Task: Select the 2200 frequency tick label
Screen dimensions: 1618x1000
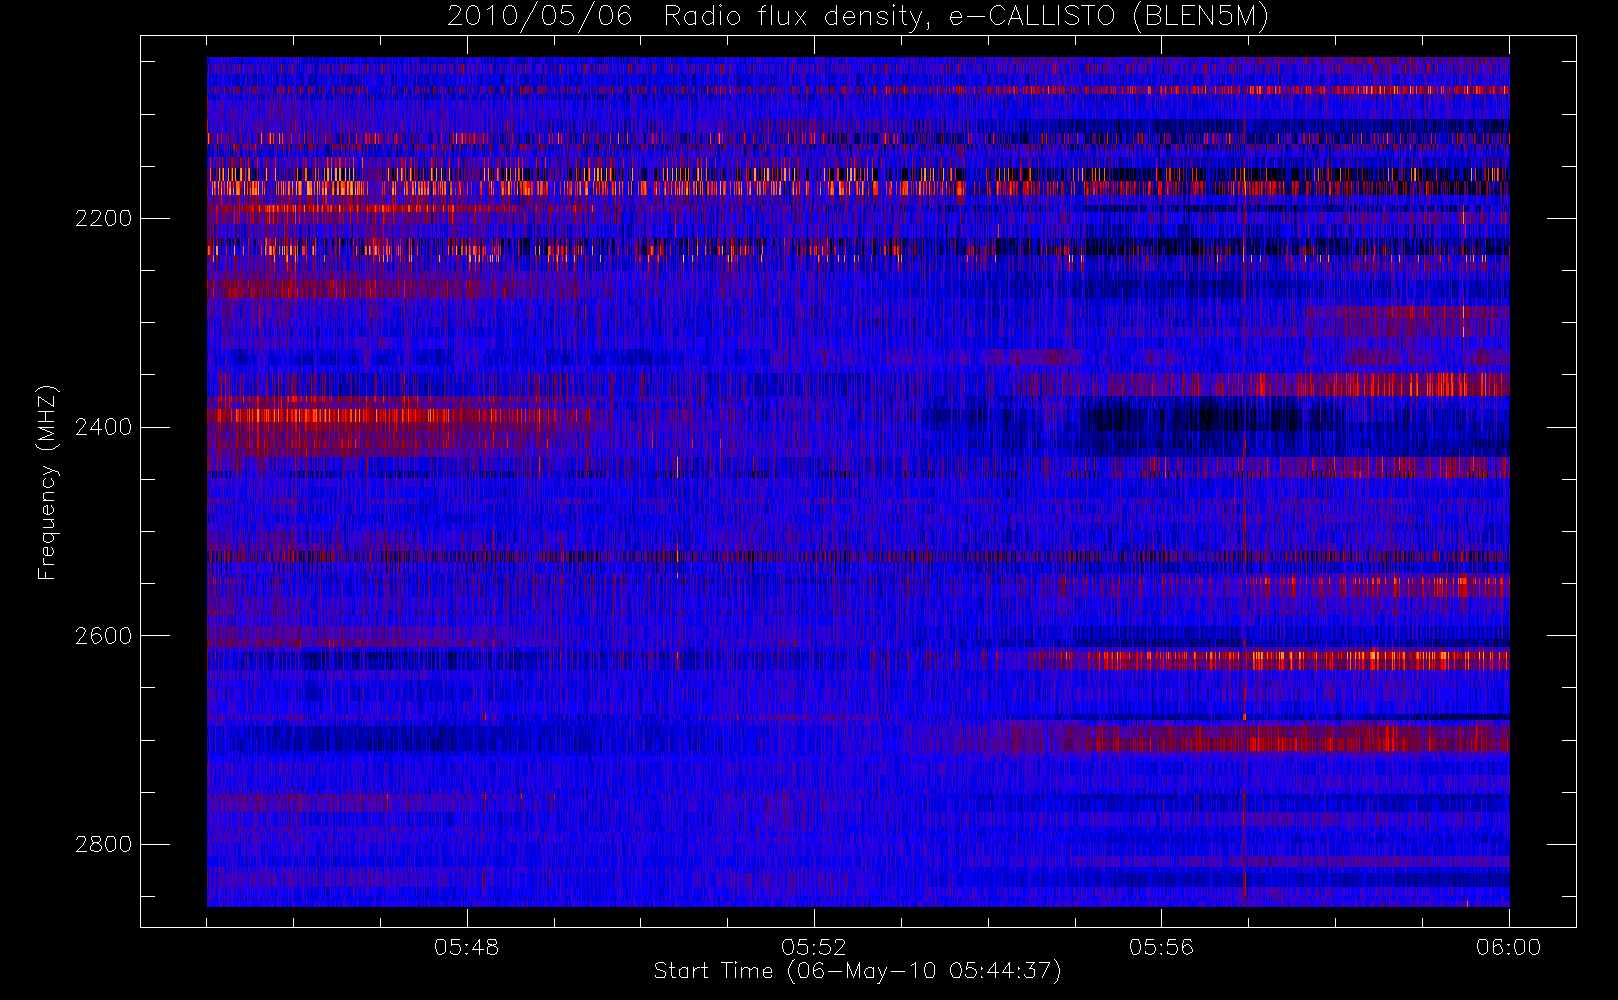Action: coord(103,218)
